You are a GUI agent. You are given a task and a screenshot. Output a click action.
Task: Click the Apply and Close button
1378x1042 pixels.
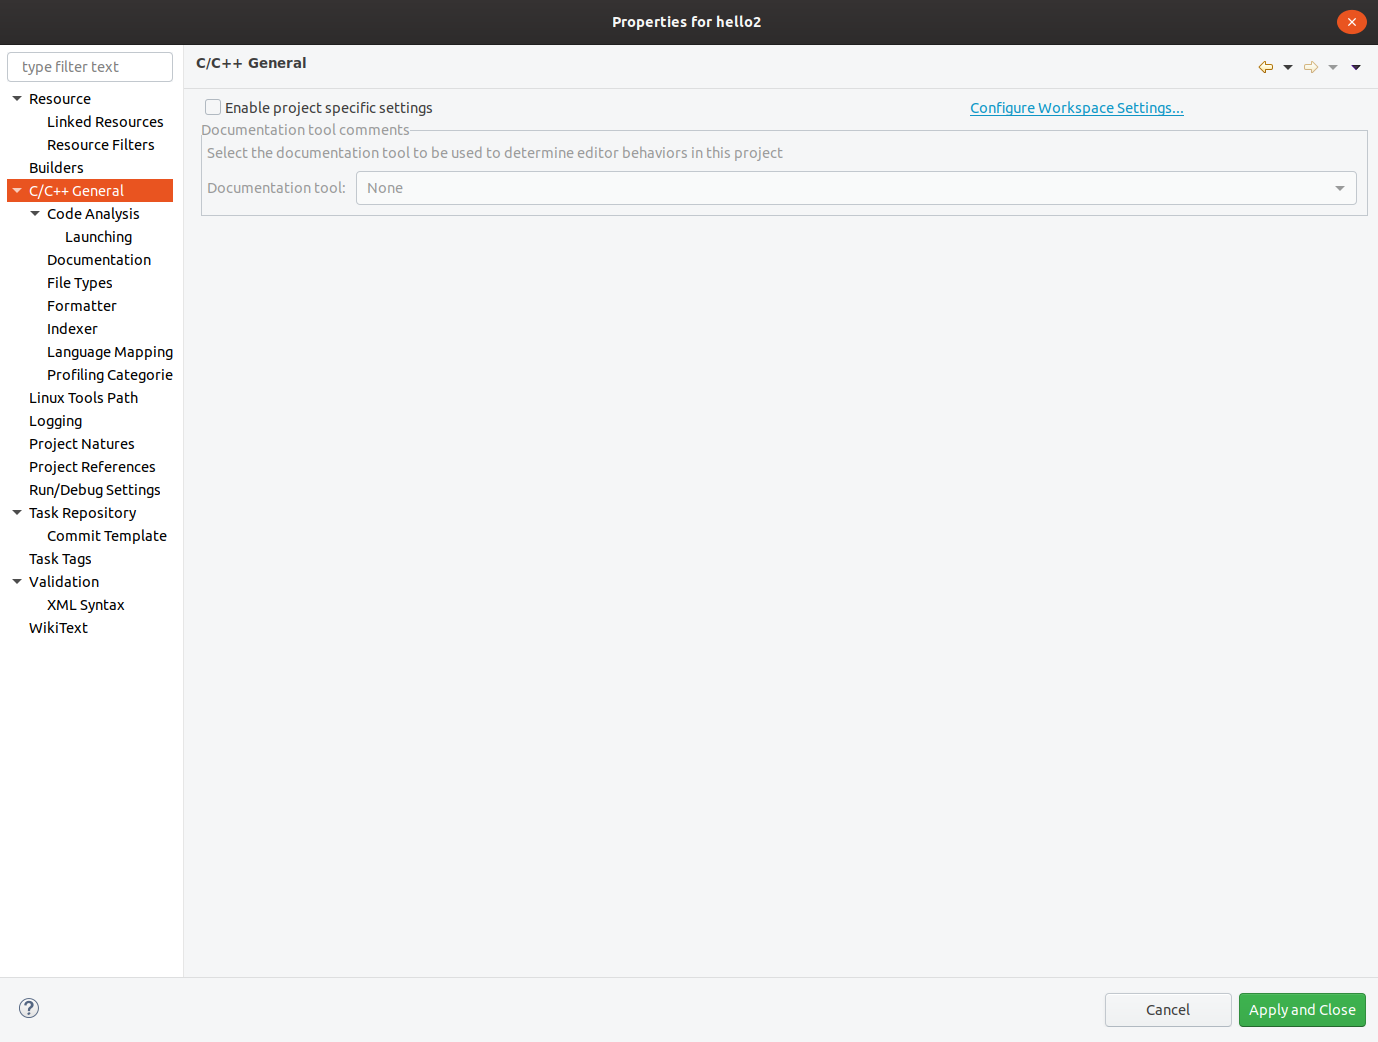coord(1302,1010)
